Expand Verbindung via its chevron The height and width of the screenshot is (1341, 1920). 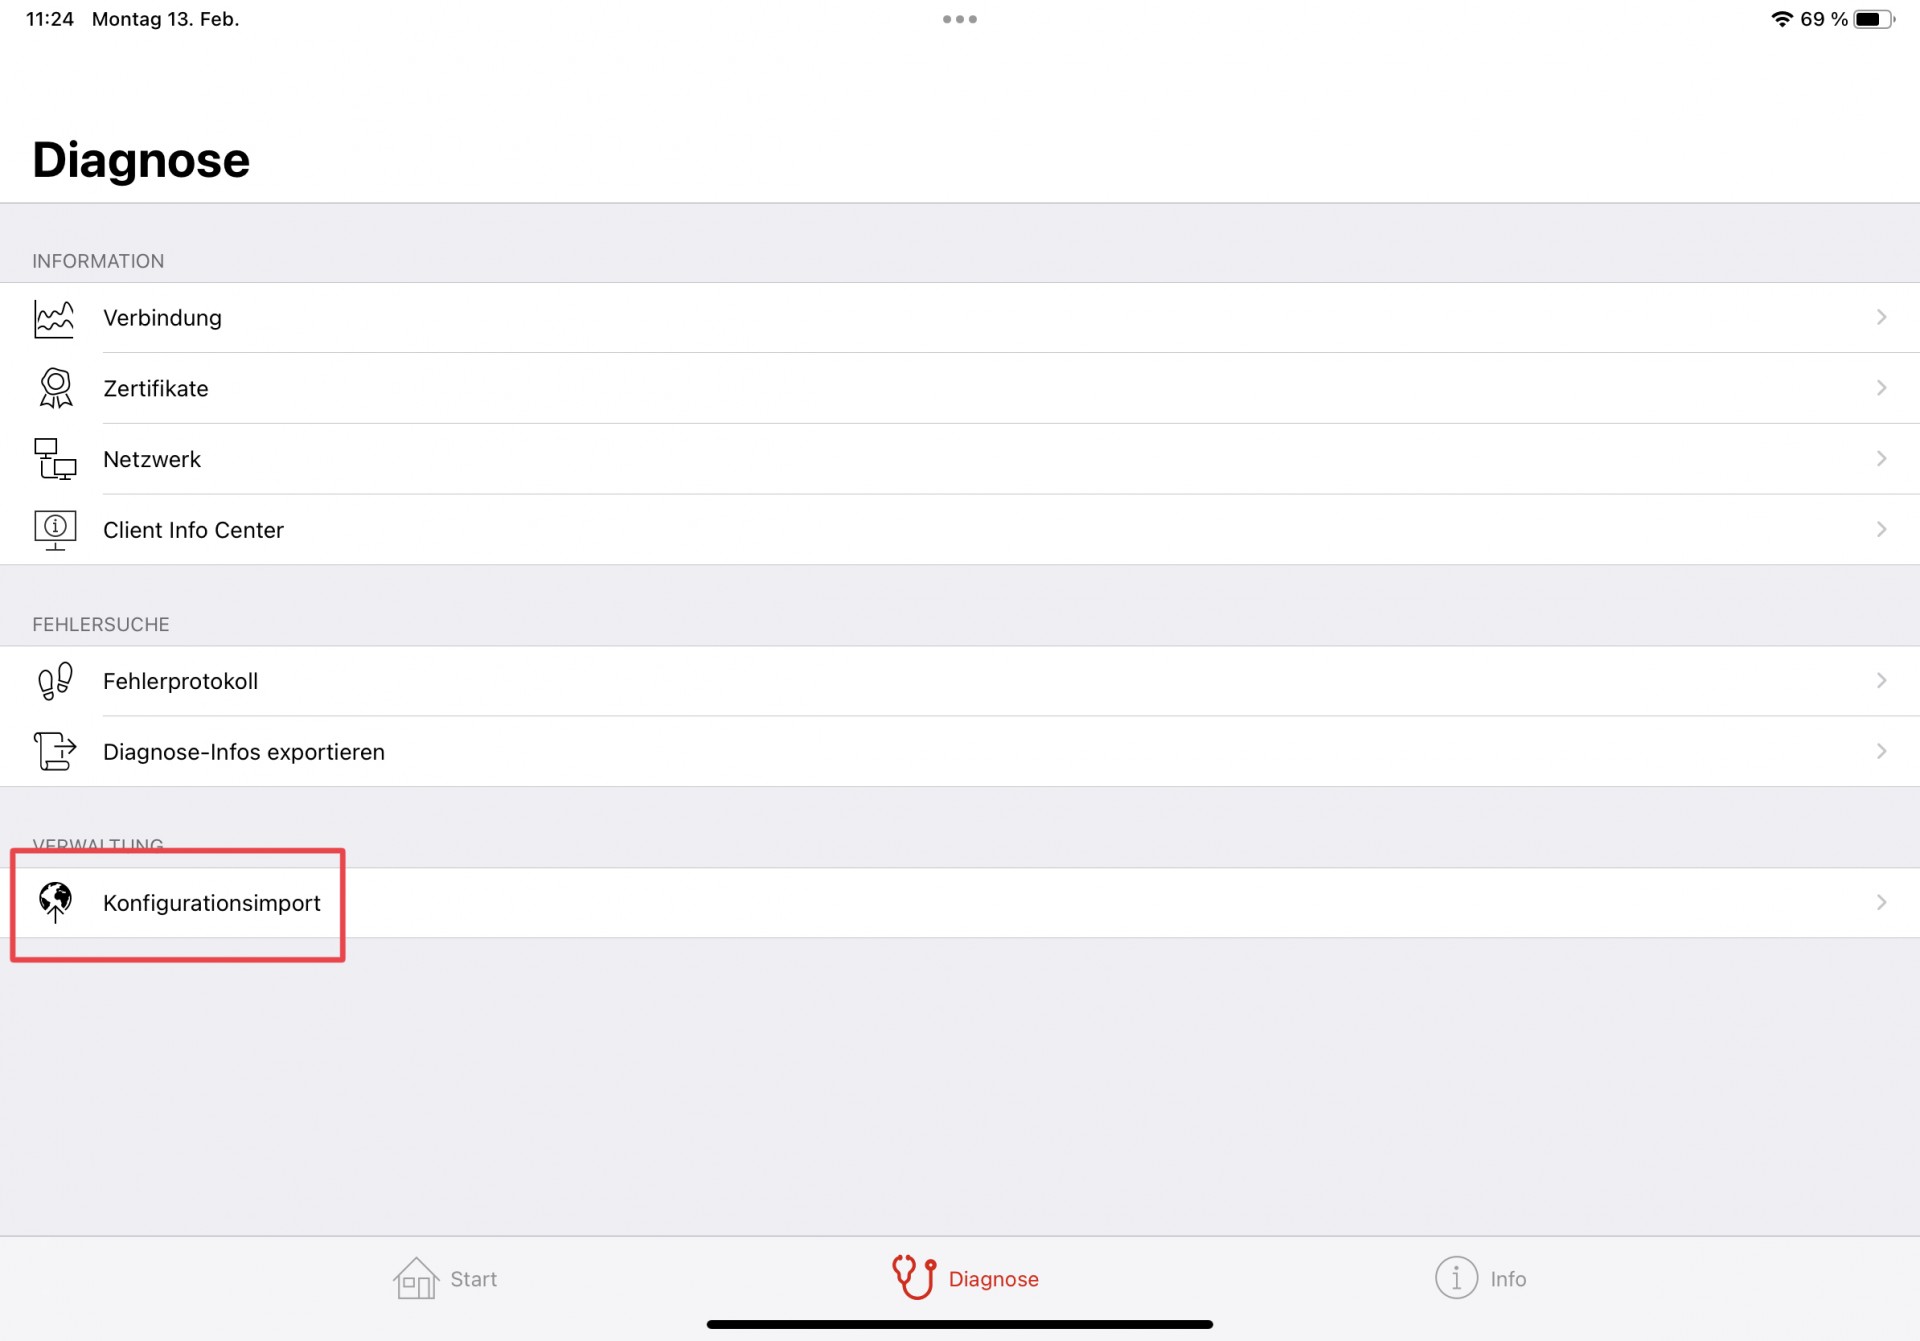click(1881, 318)
